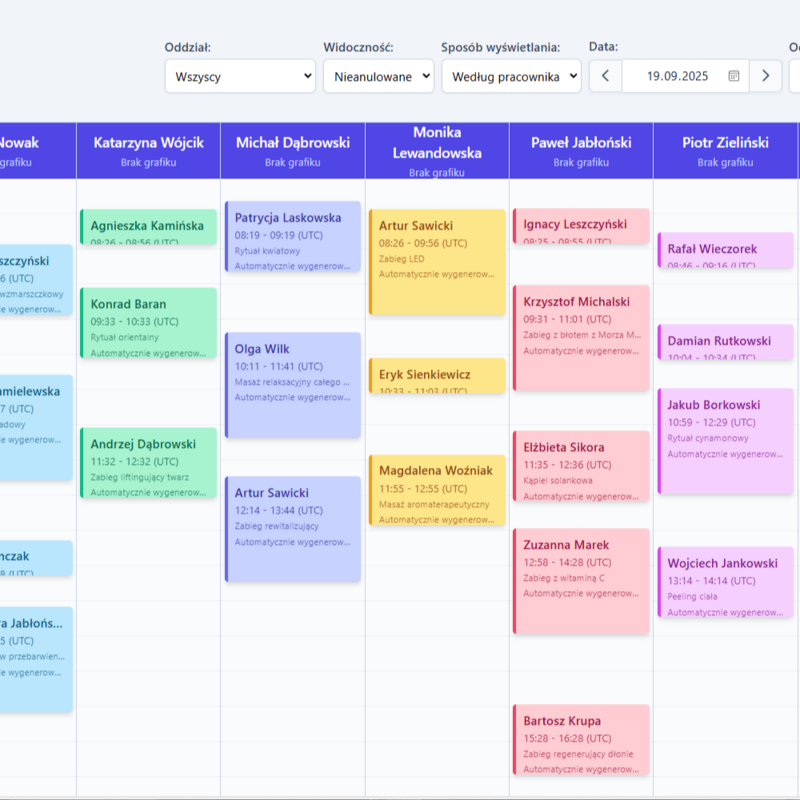Open the calendar picker icon in date field

point(734,76)
